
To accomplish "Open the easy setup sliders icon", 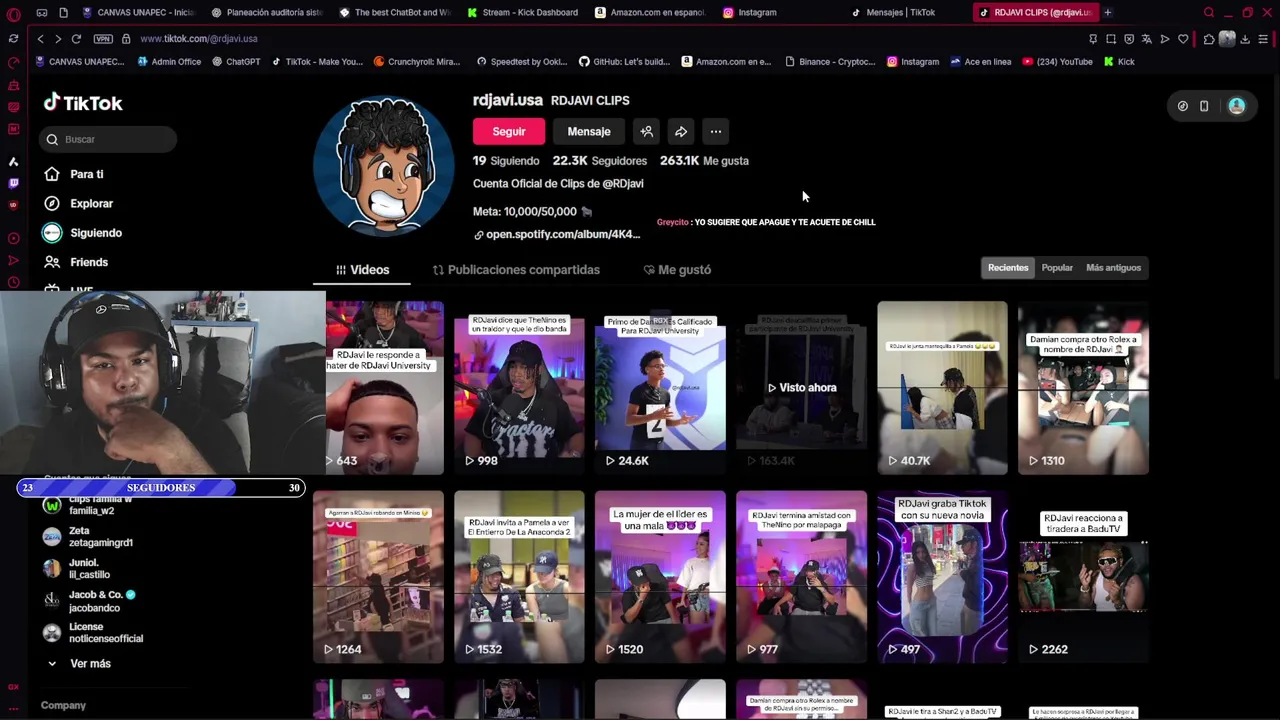I will (x=1263, y=39).
